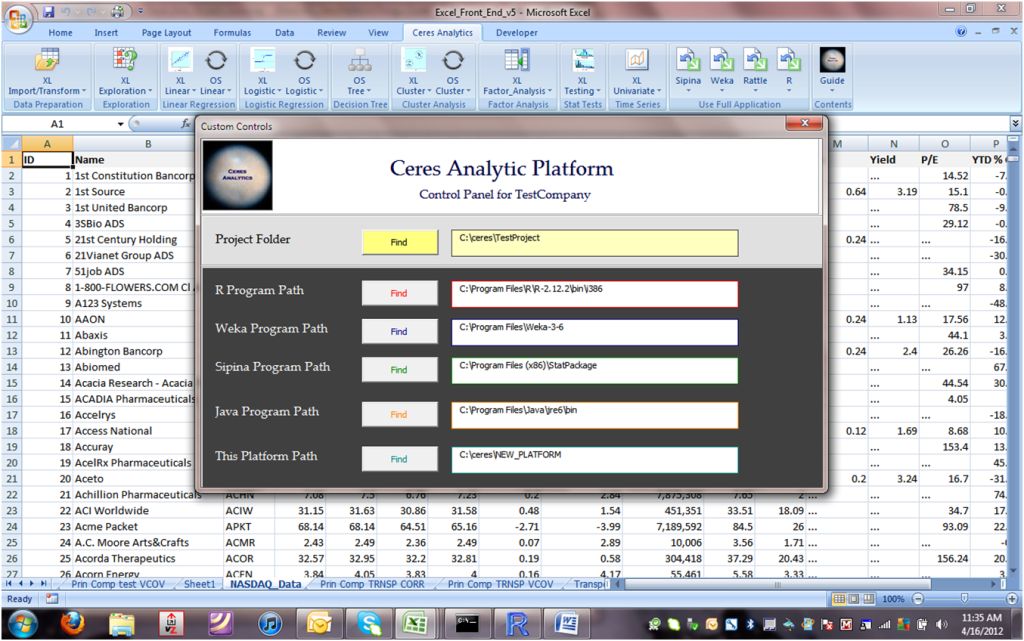The width and height of the screenshot is (1024, 641).
Task: Open the Page Layout ribbon tab
Action: pos(167,33)
